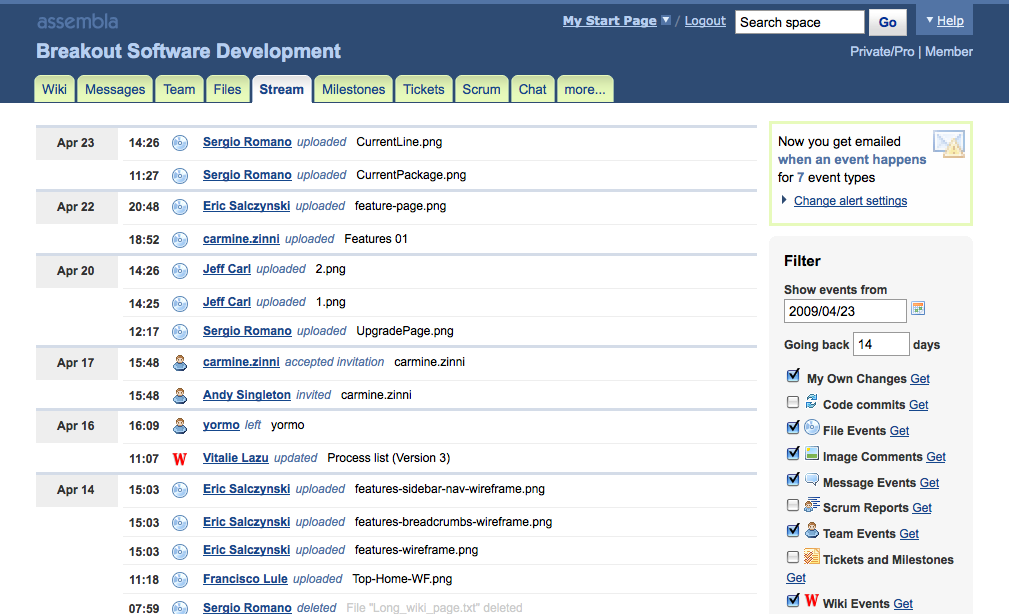Viewport: 1009px width, 614px height.
Task: Click the file icon next to Features 01 upload
Action: click(180, 240)
